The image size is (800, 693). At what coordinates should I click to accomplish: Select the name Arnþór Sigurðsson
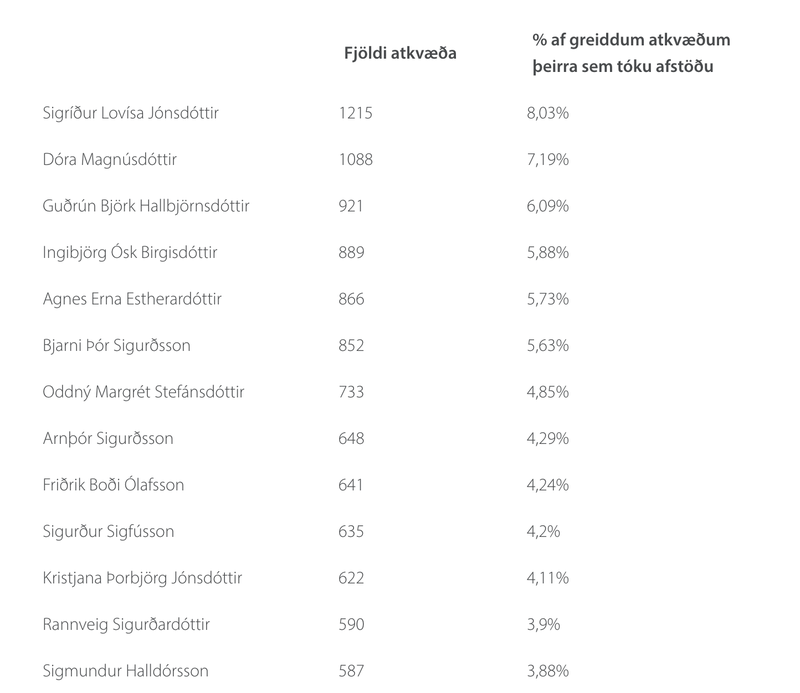(108, 439)
